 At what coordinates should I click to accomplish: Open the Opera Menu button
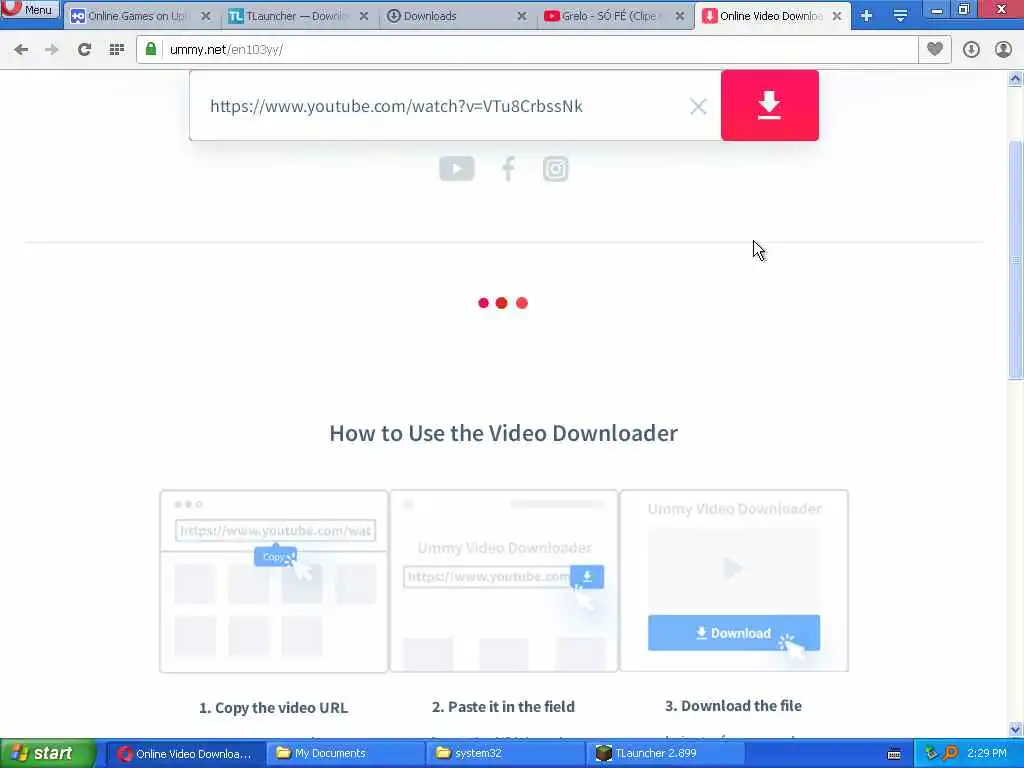pos(29,9)
